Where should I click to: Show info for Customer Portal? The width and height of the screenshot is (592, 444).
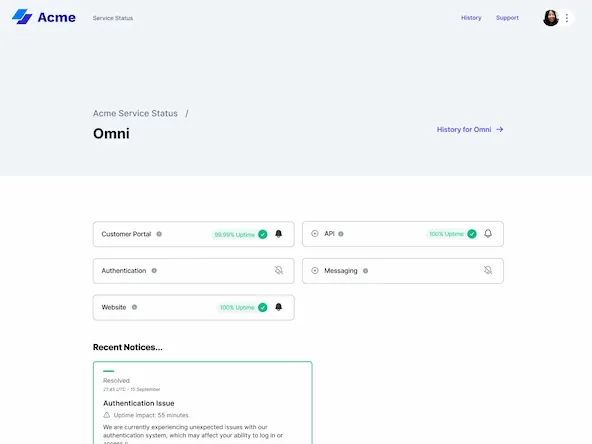(x=159, y=234)
